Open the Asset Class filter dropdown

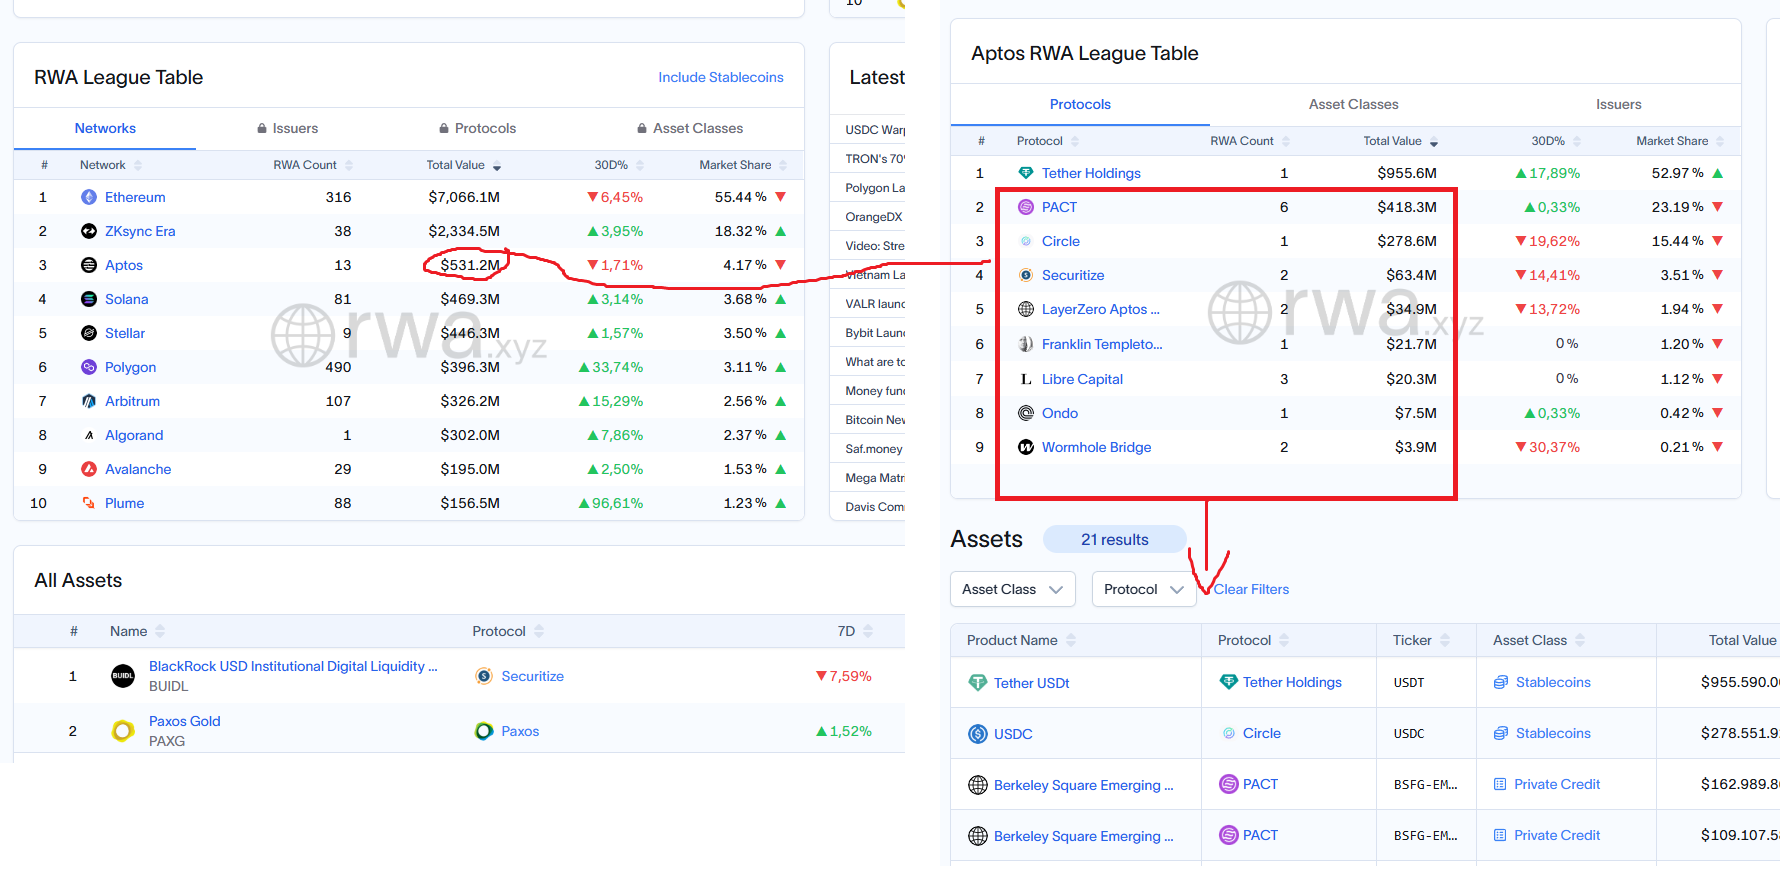[x=1013, y=589]
